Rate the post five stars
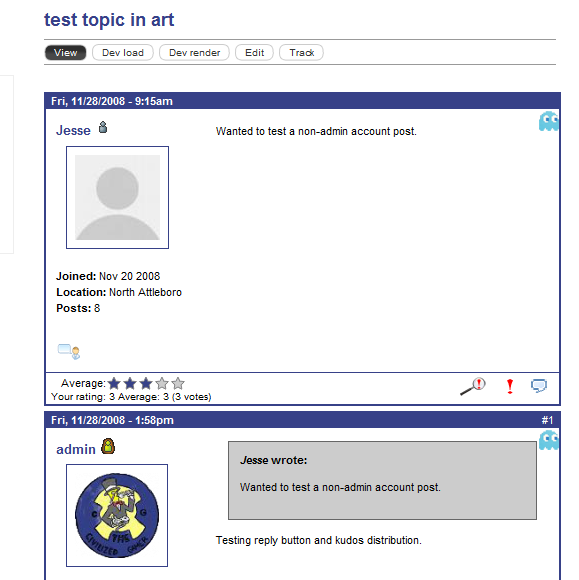Viewport: 579px width, 580px height. pos(178,384)
